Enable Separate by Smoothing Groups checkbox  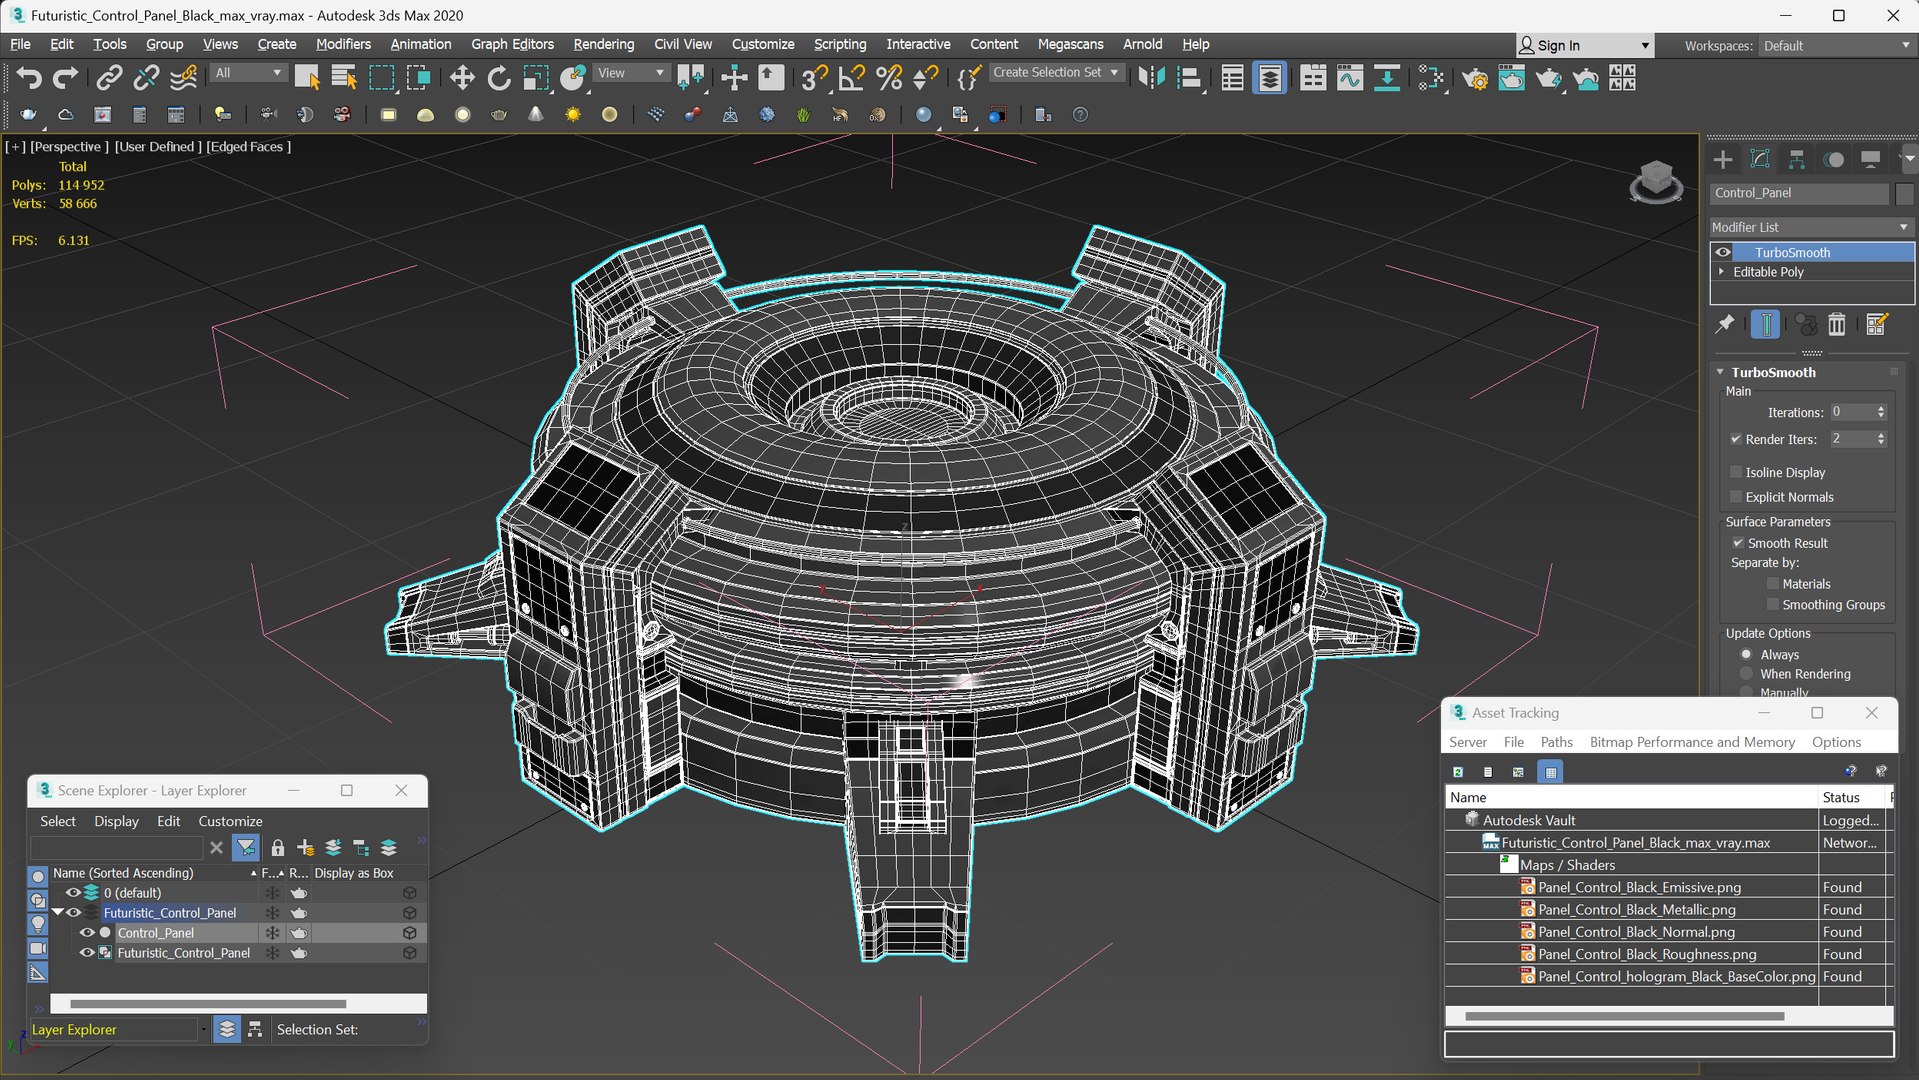tap(1773, 605)
